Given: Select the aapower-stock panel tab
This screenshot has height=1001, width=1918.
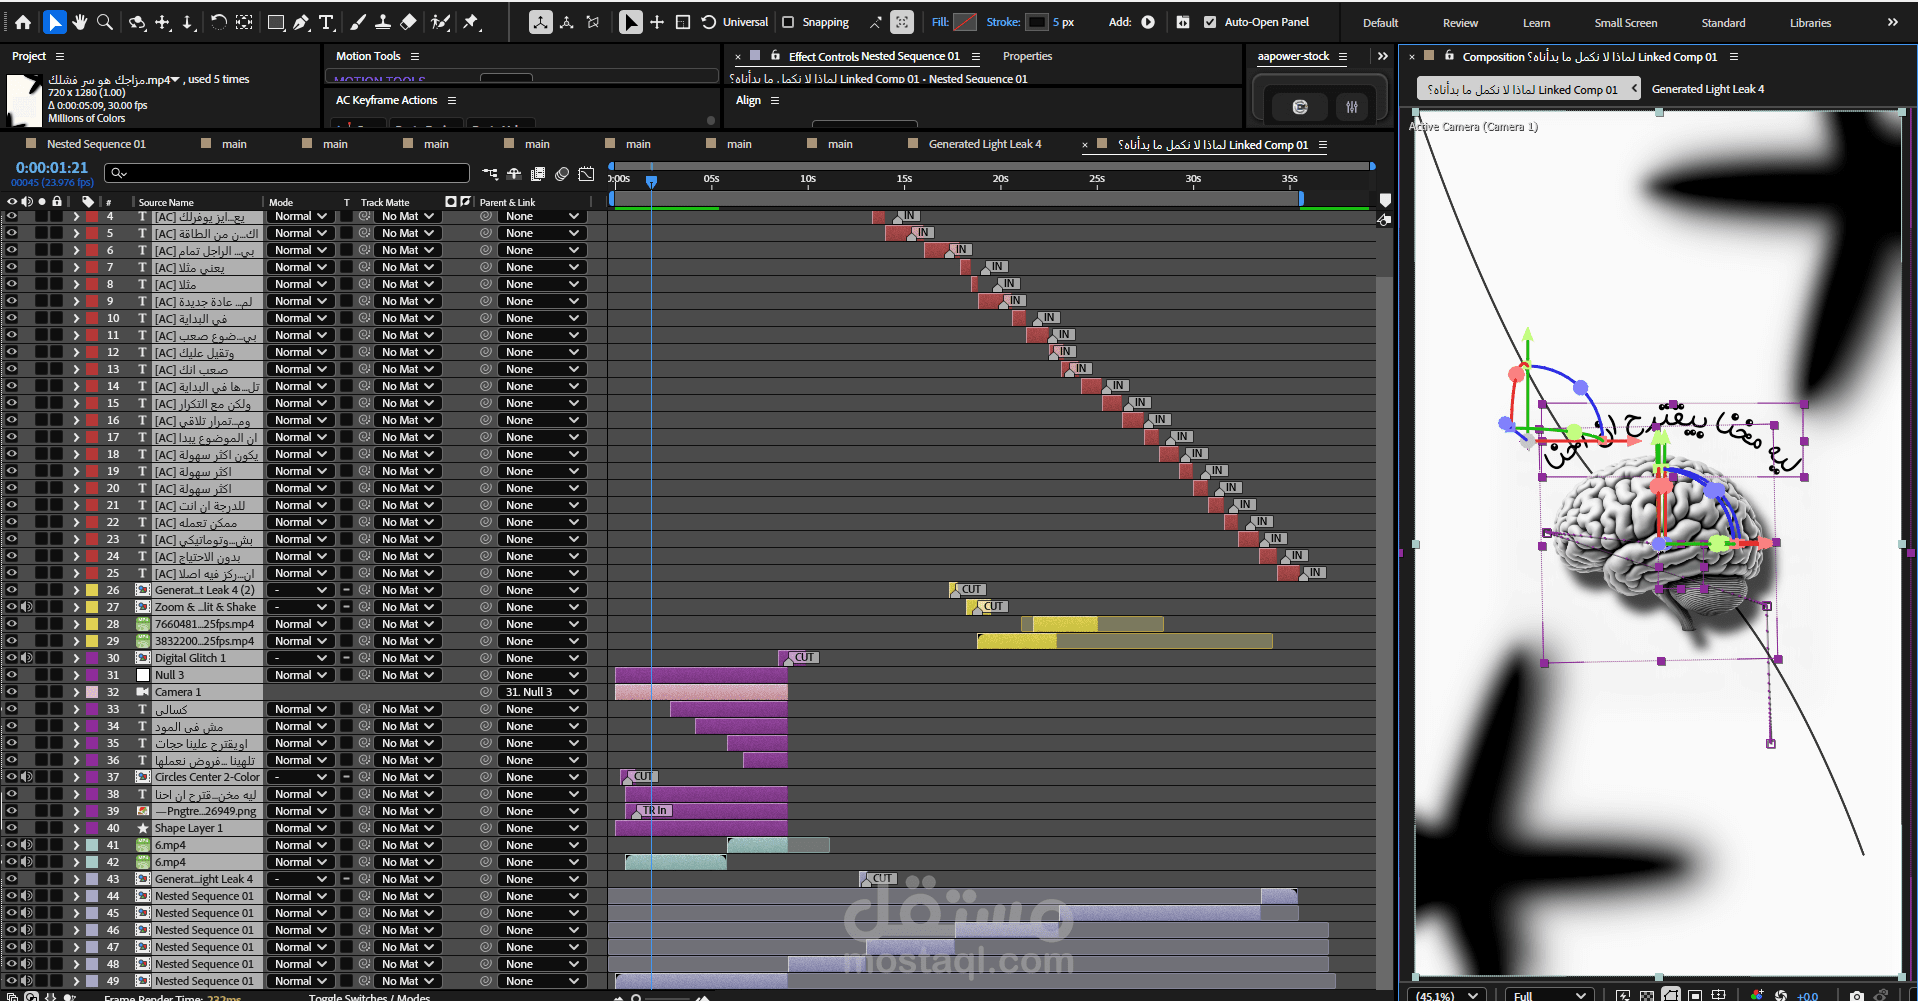Looking at the screenshot, I should [1293, 57].
